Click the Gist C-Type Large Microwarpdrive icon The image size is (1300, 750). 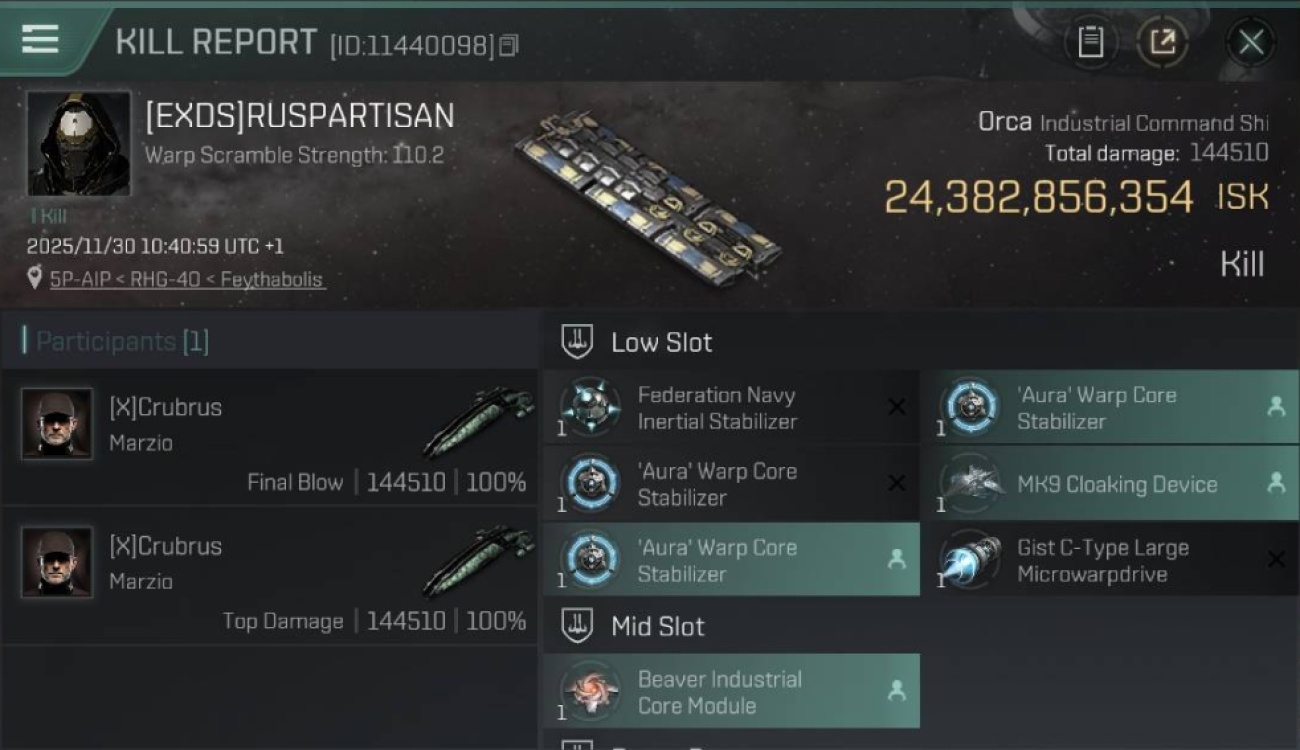pos(969,560)
